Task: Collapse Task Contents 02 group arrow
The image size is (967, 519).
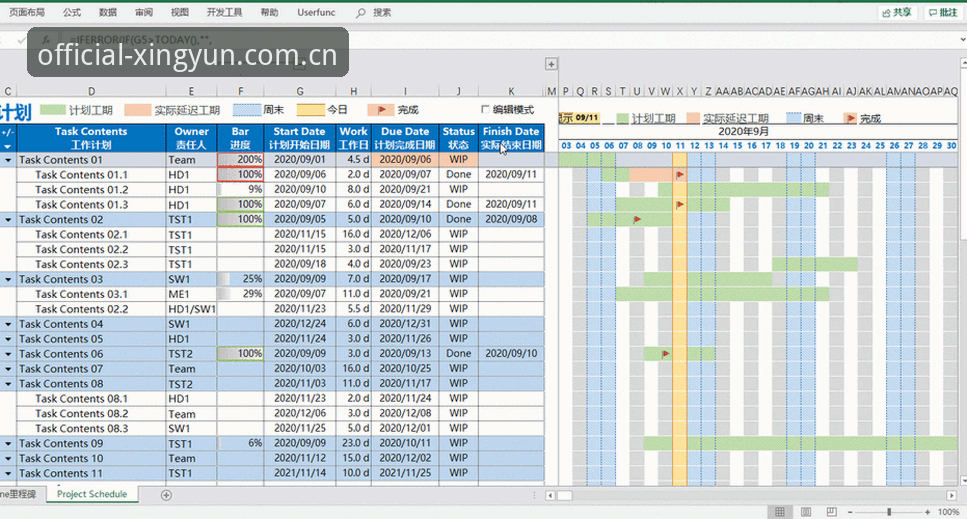Action: click(x=8, y=220)
